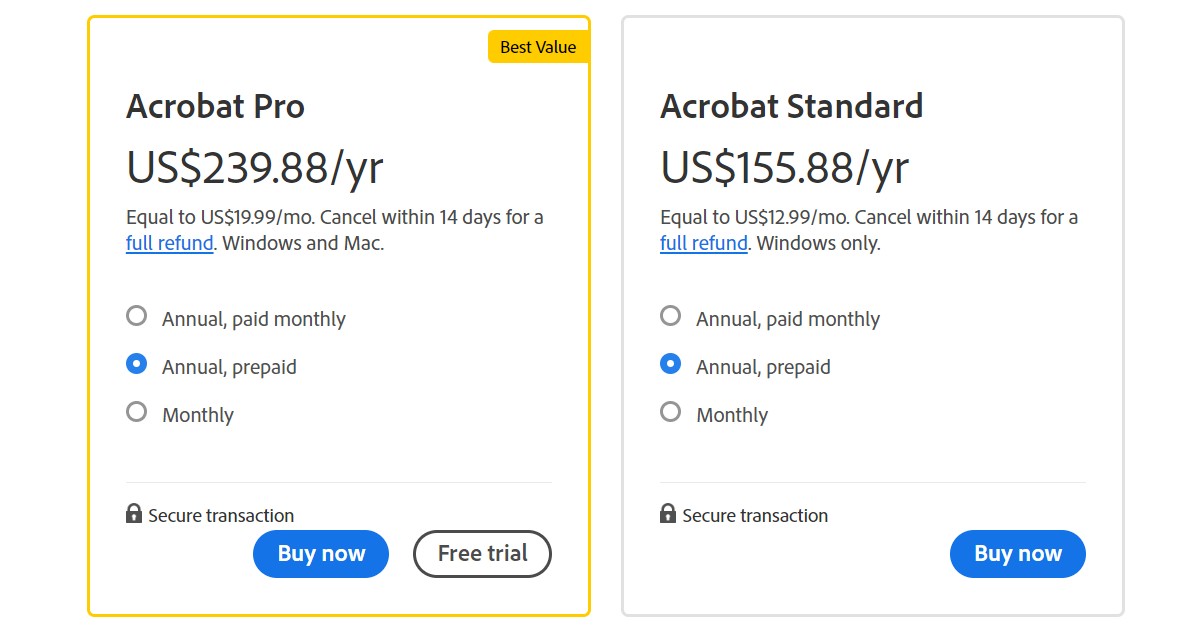This screenshot has width=1200, height=633.
Task: Start a Free trial of Acrobat Pro
Action: pyautogui.click(x=482, y=553)
